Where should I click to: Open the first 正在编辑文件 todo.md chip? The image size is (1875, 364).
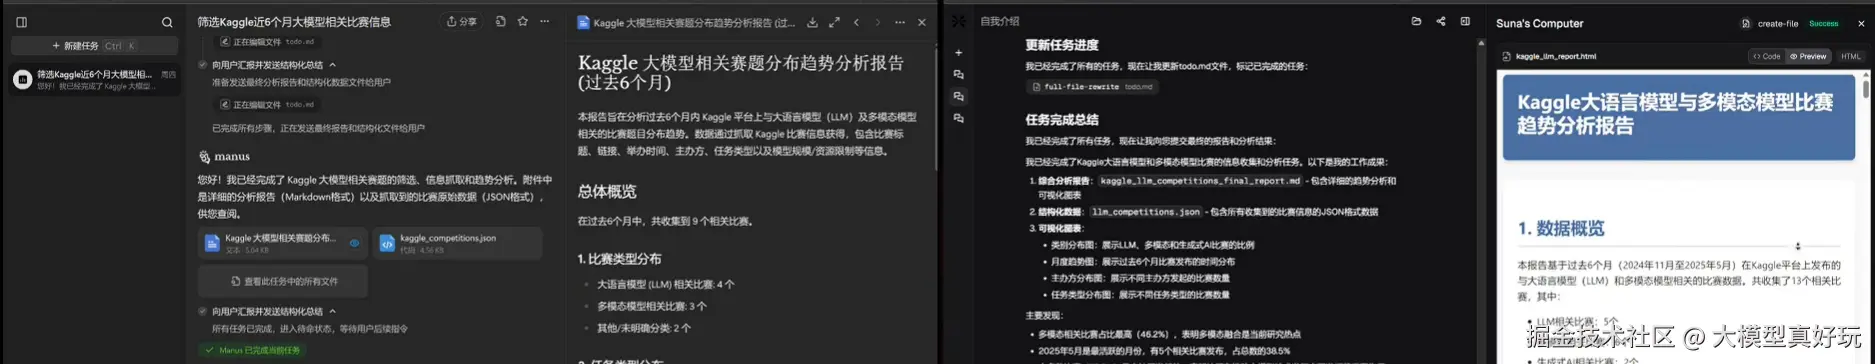click(x=268, y=42)
